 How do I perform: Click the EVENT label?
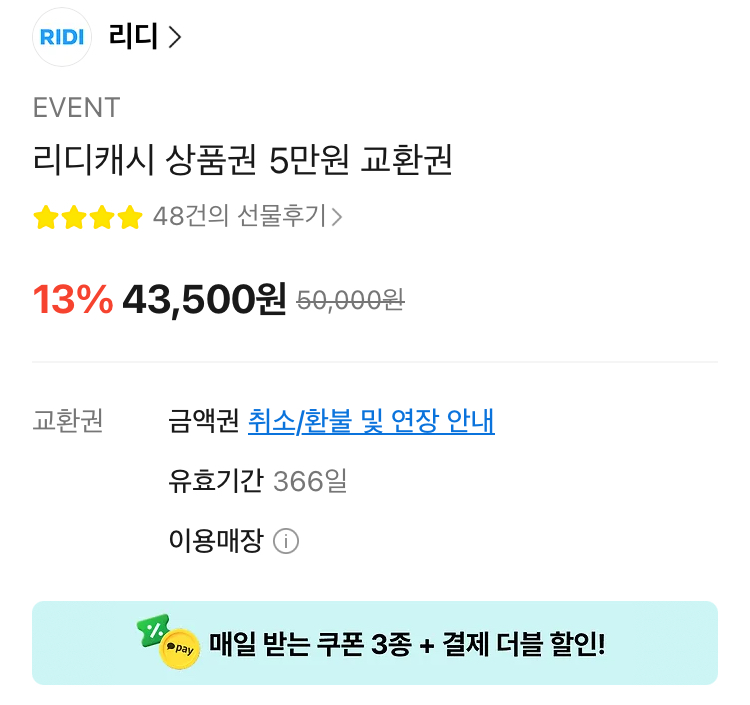tap(76, 107)
